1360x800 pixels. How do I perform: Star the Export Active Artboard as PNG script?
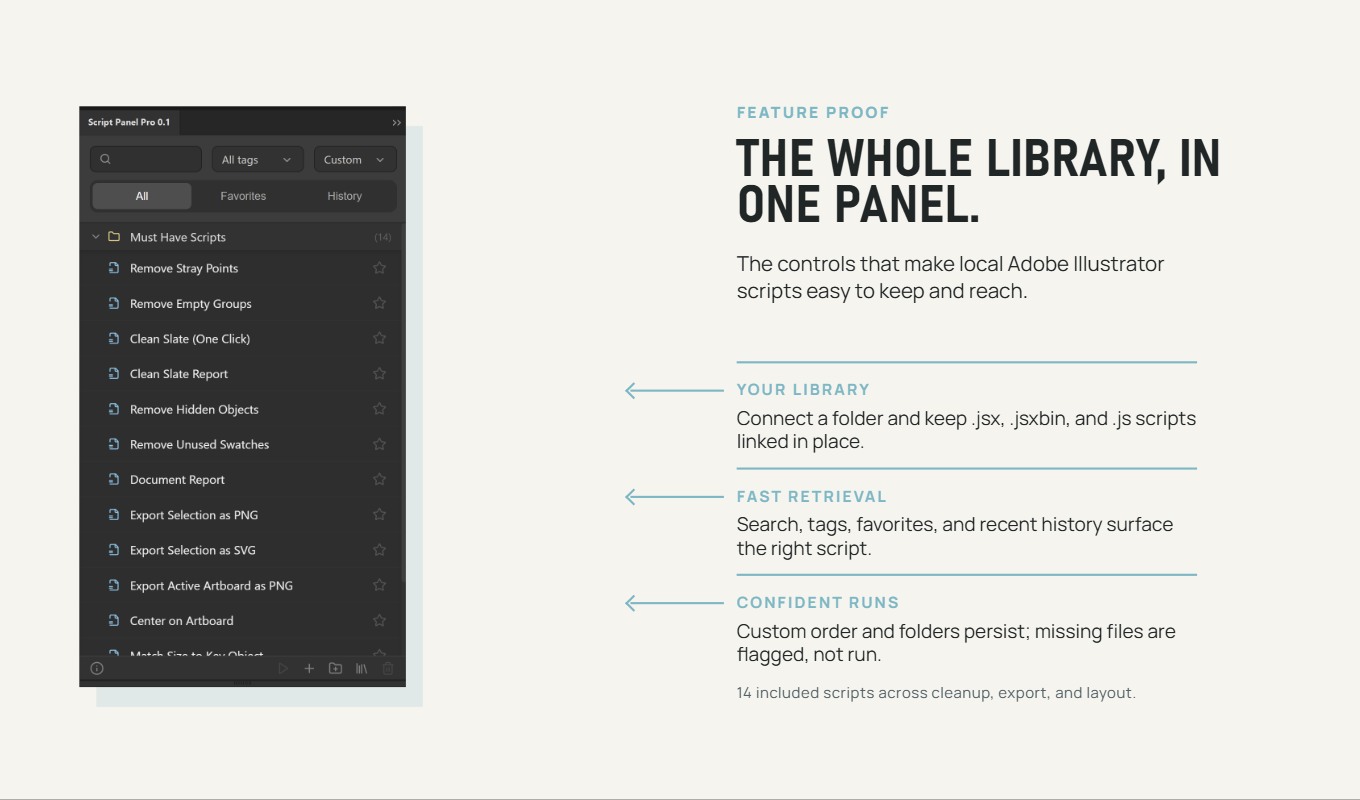tap(379, 585)
